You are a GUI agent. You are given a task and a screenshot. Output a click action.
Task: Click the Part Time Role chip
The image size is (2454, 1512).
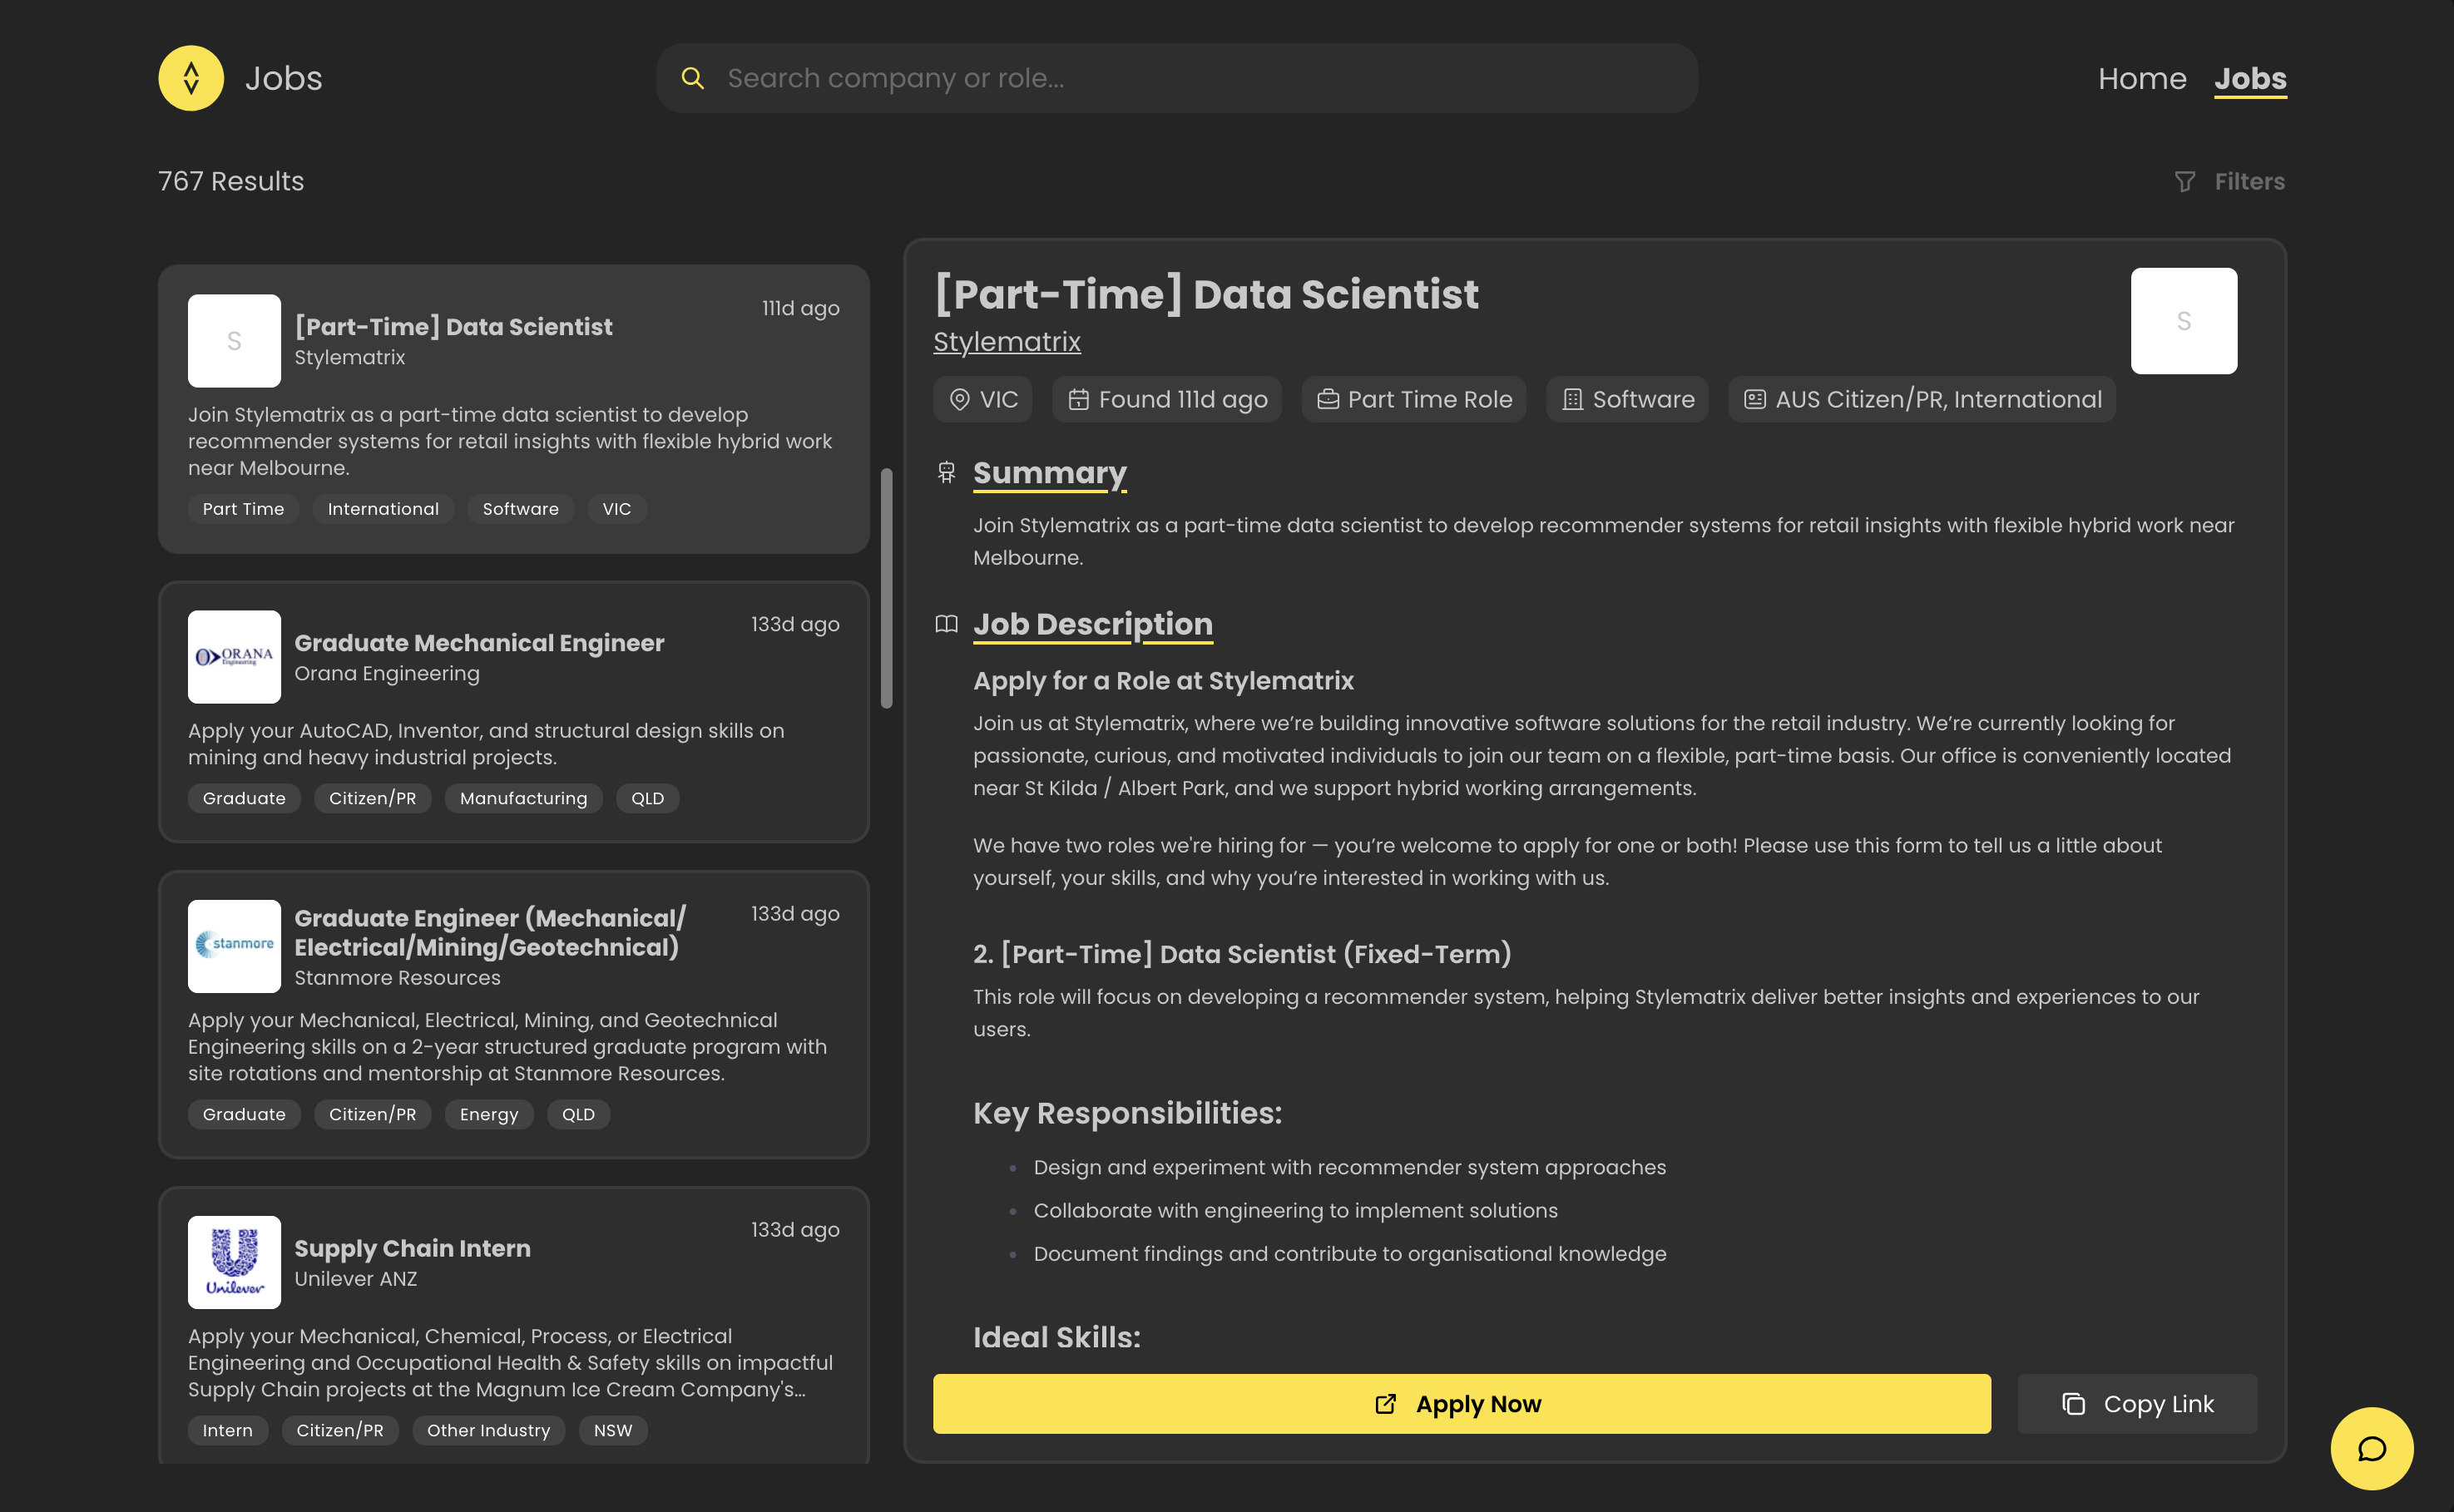point(1413,400)
